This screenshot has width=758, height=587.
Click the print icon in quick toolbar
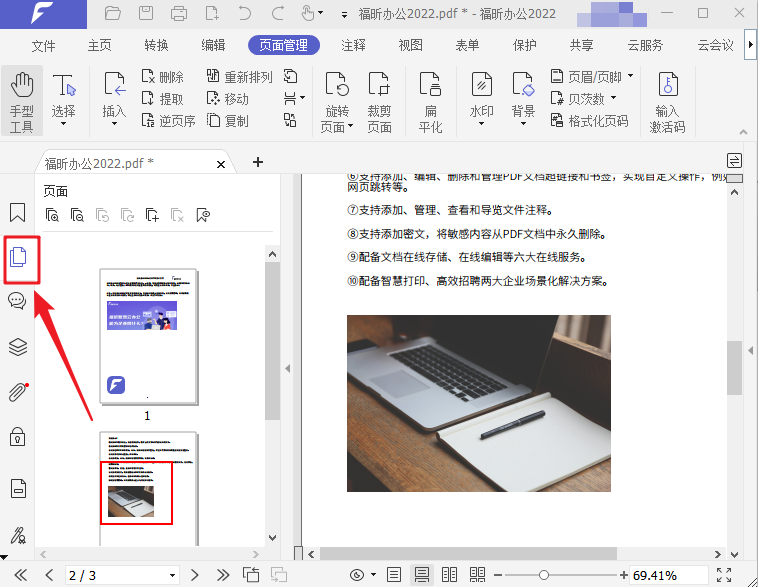(179, 13)
